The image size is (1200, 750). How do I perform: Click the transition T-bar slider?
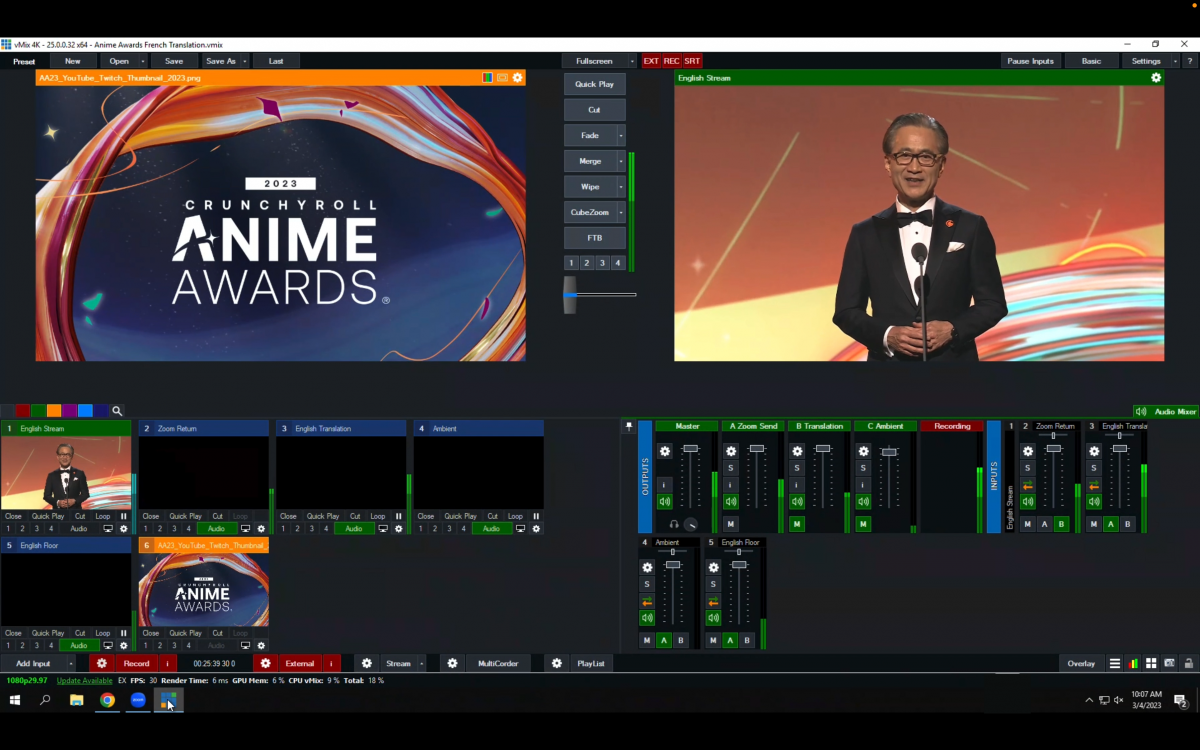pyautogui.click(x=570, y=295)
